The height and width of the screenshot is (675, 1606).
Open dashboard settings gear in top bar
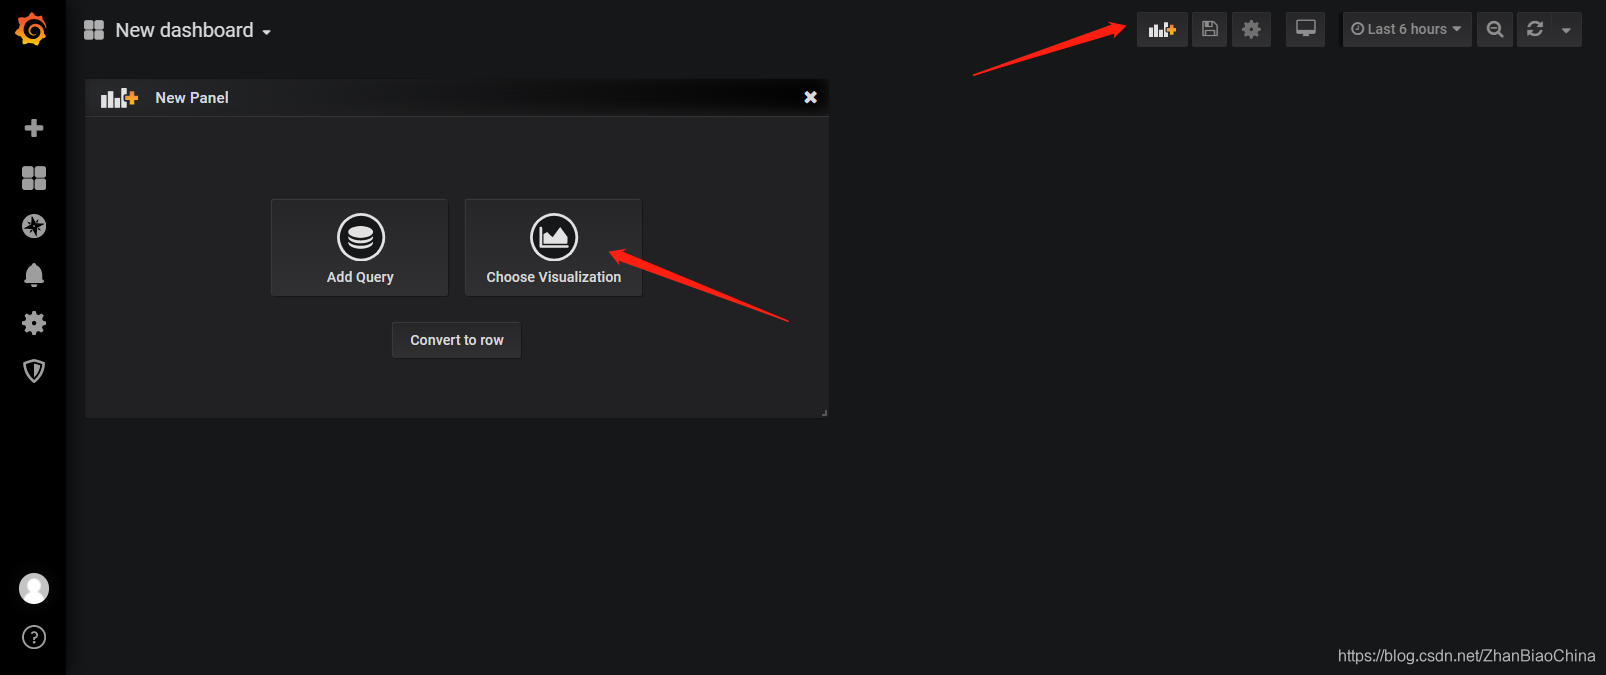pyautogui.click(x=1251, y=29)
